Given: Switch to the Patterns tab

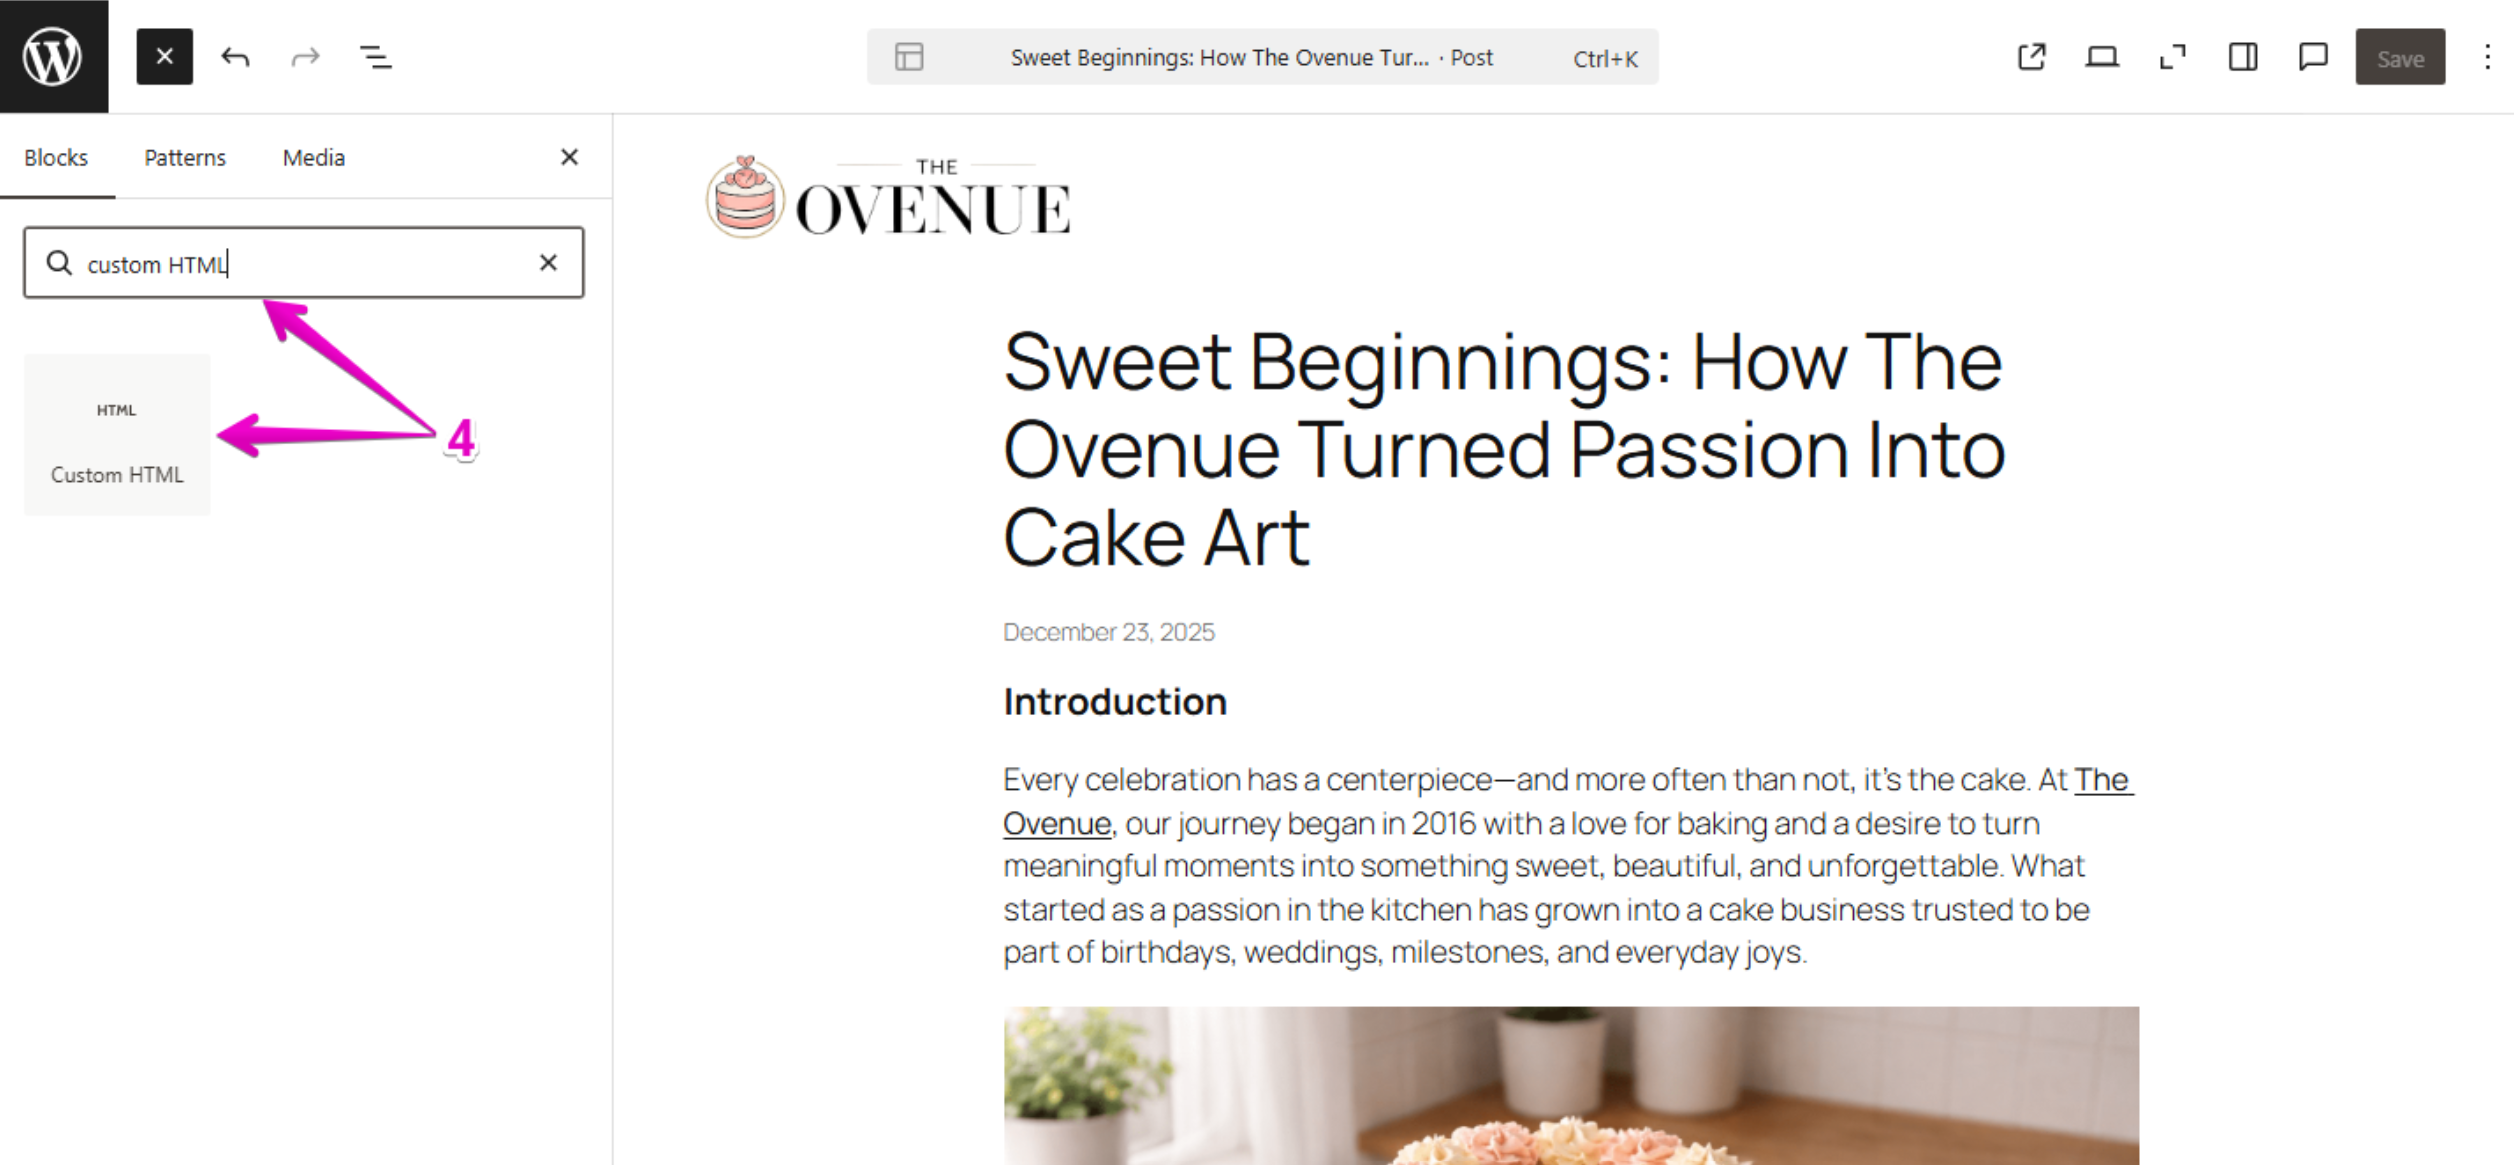Looking at the screenshot, I should pos(185,157).
